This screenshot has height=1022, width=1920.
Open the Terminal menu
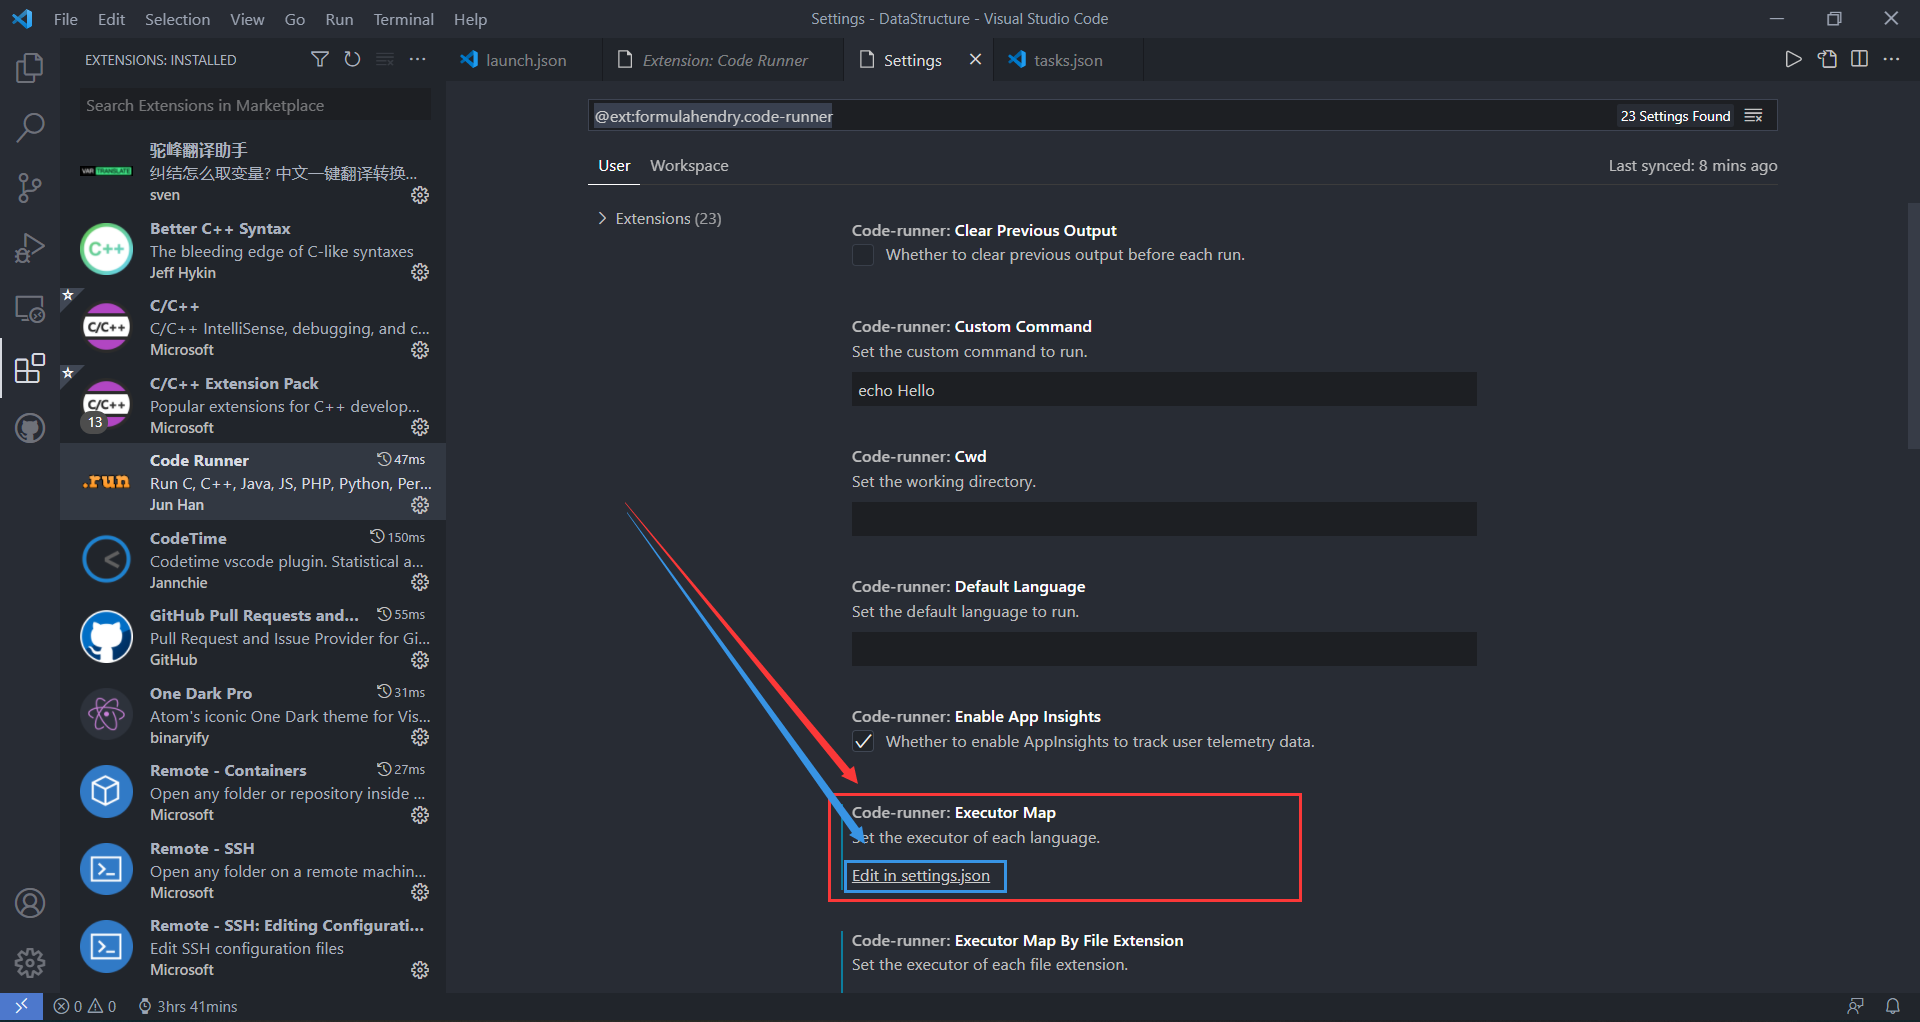(403, 19)
